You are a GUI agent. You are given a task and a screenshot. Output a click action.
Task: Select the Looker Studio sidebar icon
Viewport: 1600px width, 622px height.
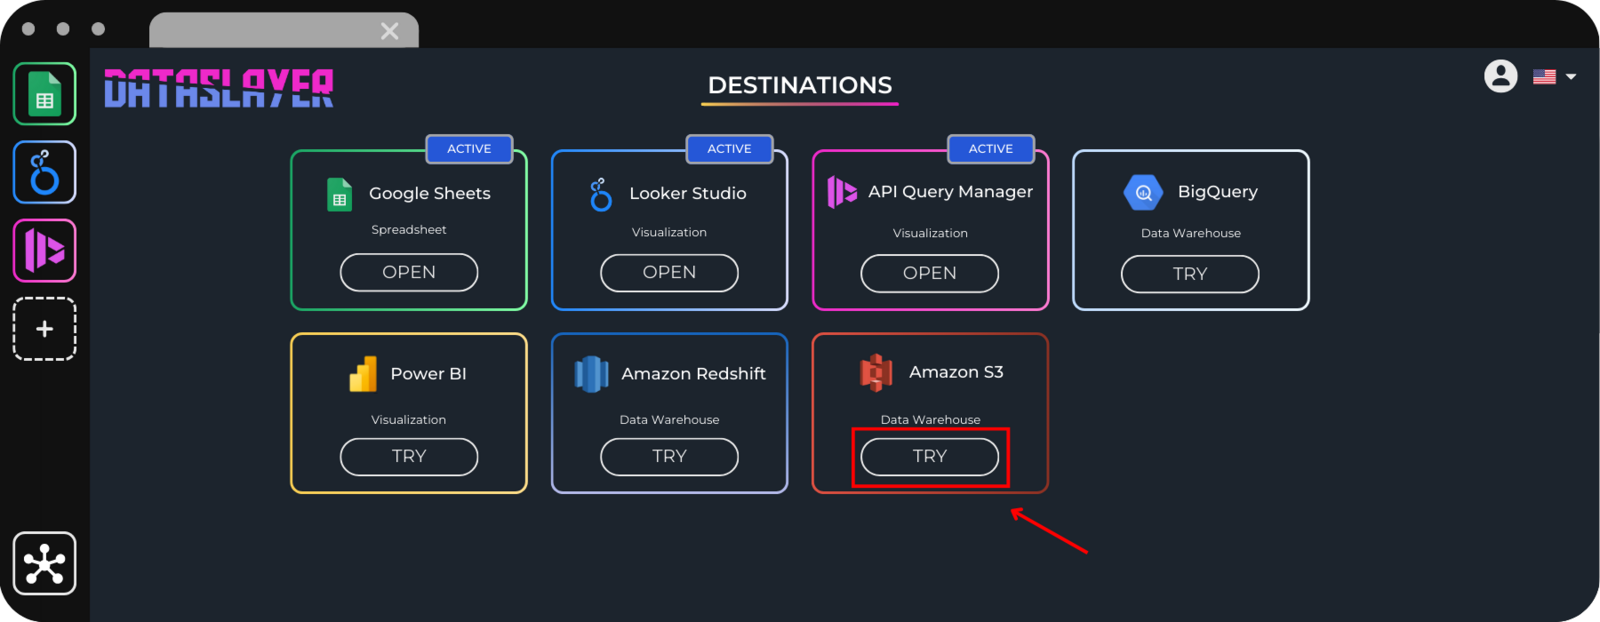click(x=44, y=172)
